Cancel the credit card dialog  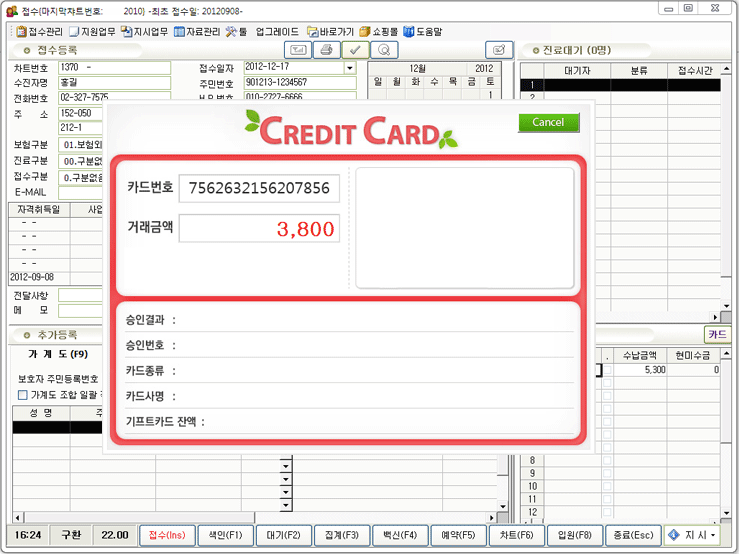click(x=548, y=122)
